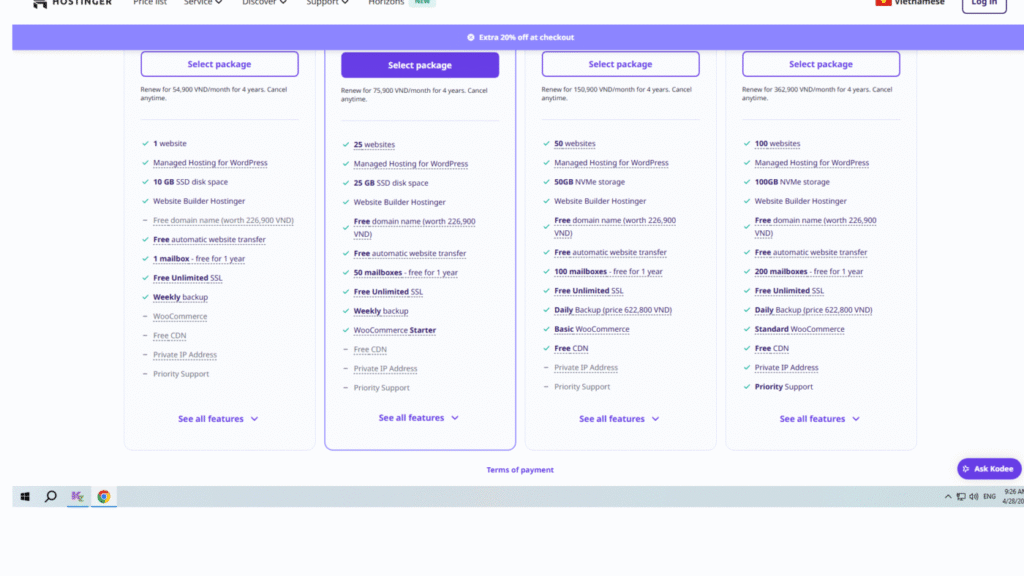This screenshot has width=1024, height=576.
Task: Click the "100 websites" feature
Action: (x=777, y=144)
